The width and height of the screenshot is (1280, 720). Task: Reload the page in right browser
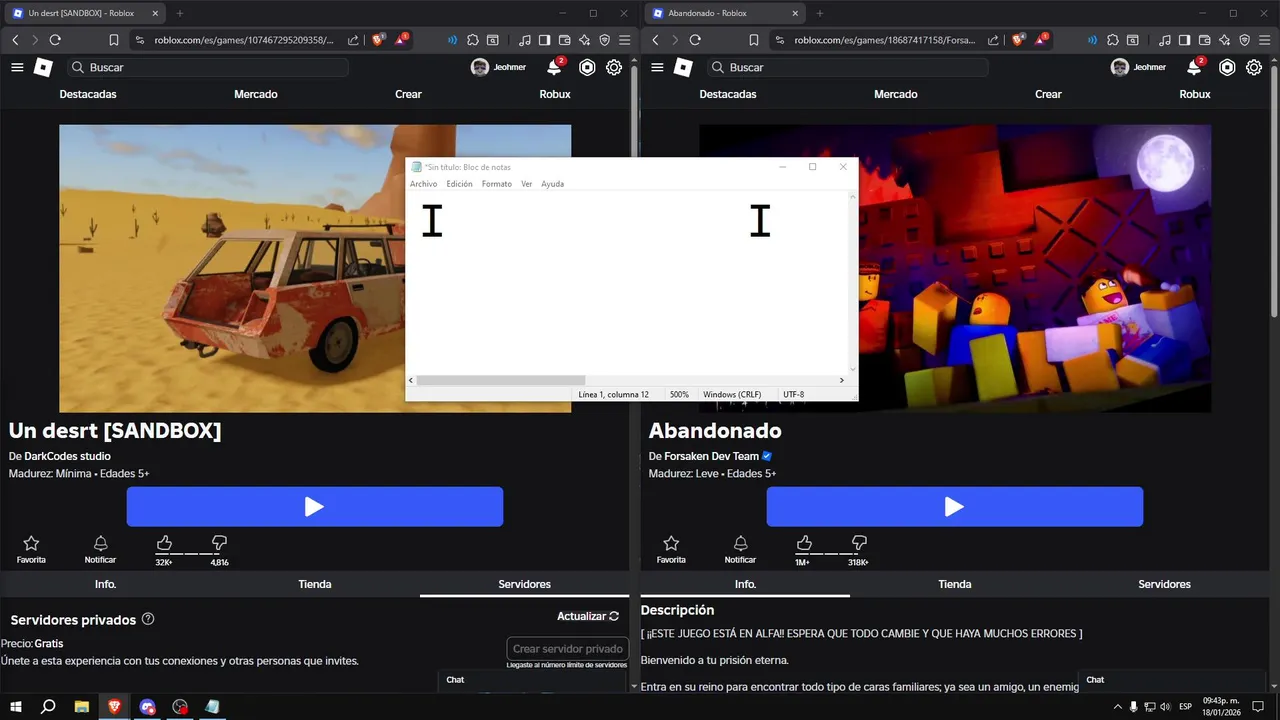[x=695, y=40]
